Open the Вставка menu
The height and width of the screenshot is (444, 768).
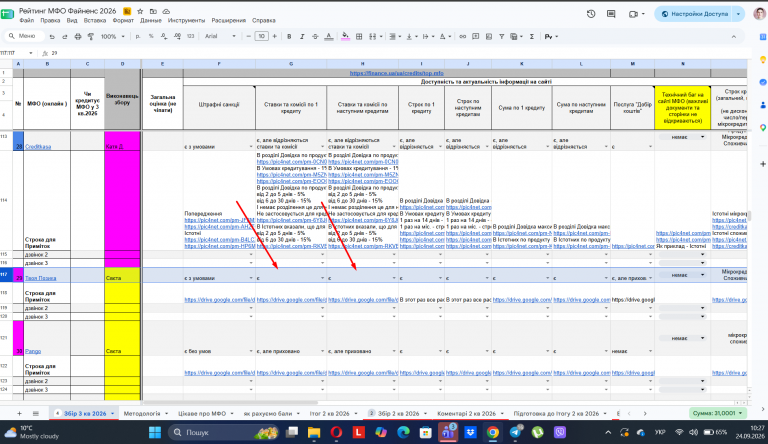95,21
